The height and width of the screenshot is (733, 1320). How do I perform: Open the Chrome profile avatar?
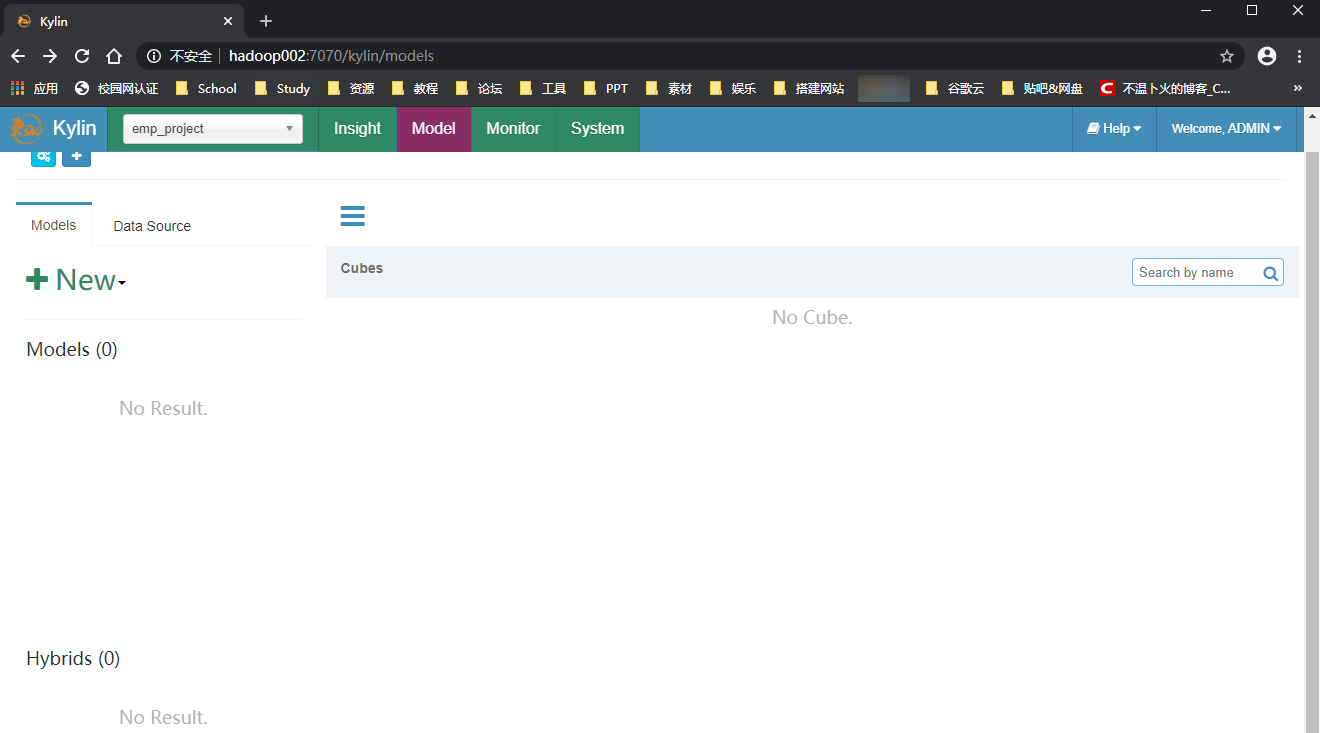point(1267,56)
